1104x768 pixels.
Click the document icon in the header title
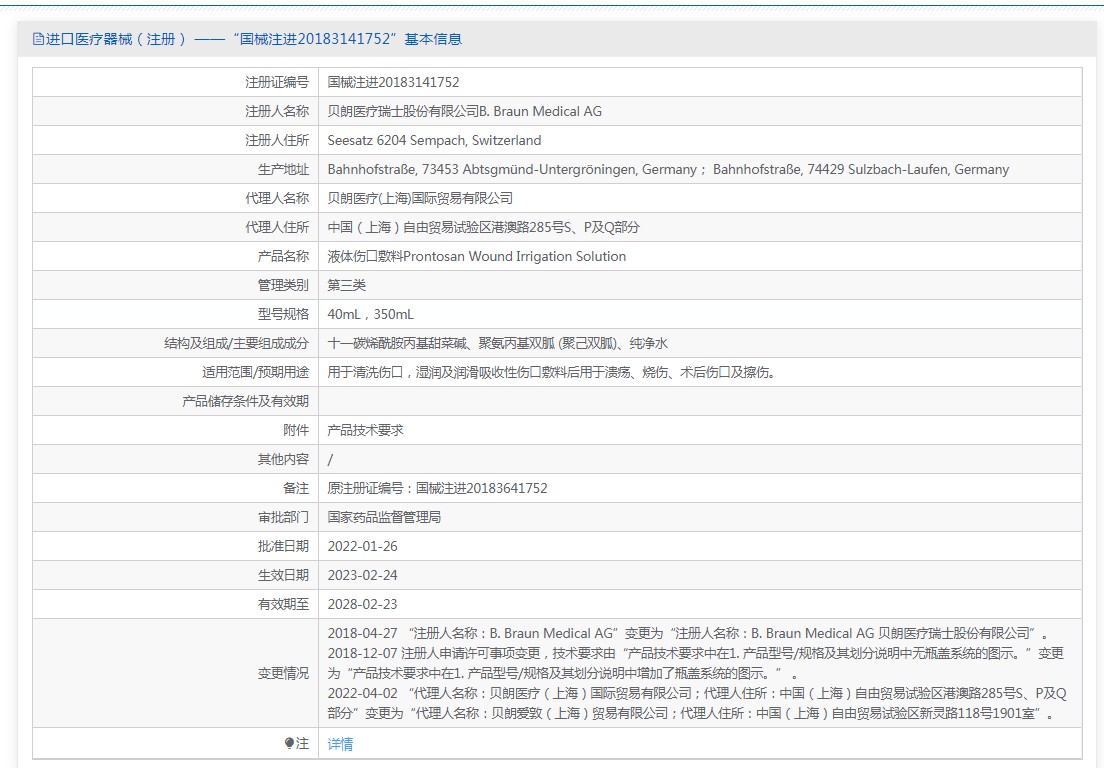(x=38, y=39)
